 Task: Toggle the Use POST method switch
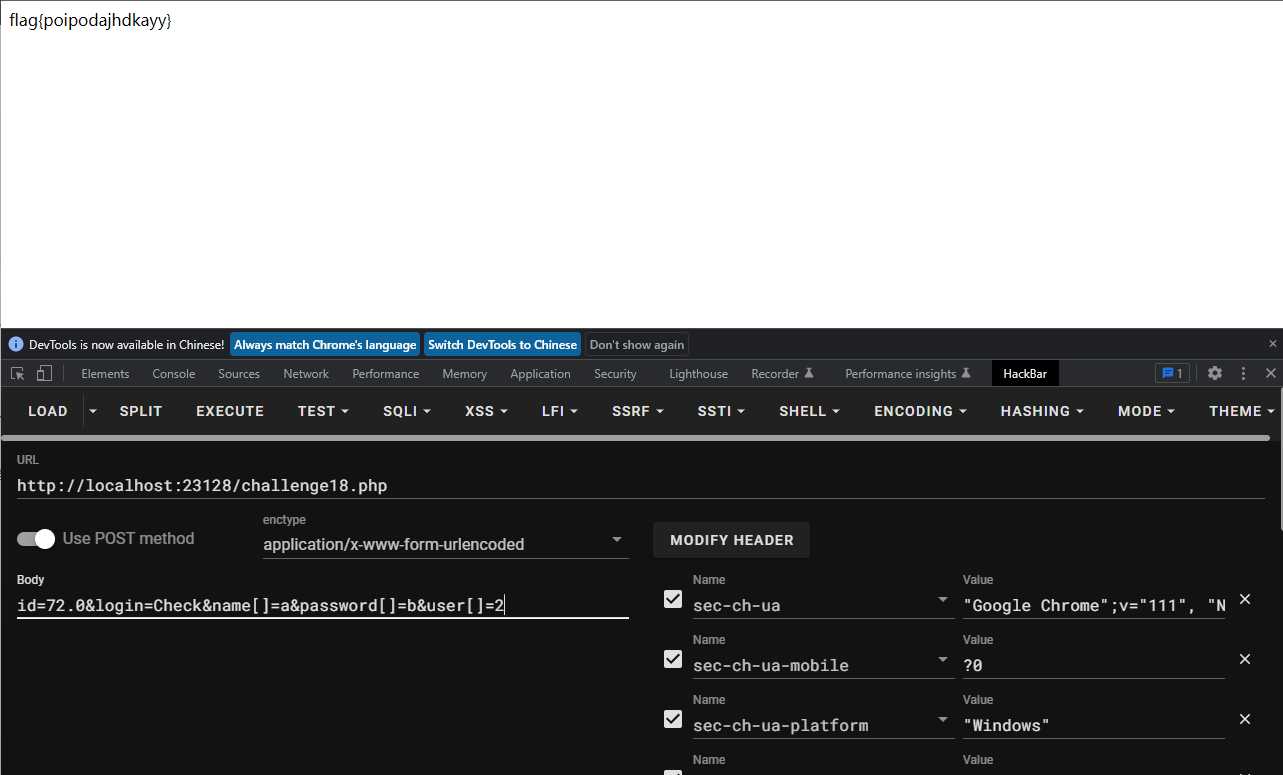click(x=37, y=539)
